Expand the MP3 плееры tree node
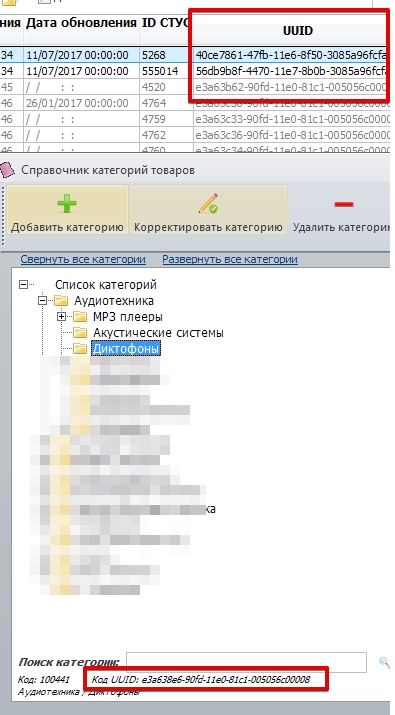 click(x=62, y=316)
